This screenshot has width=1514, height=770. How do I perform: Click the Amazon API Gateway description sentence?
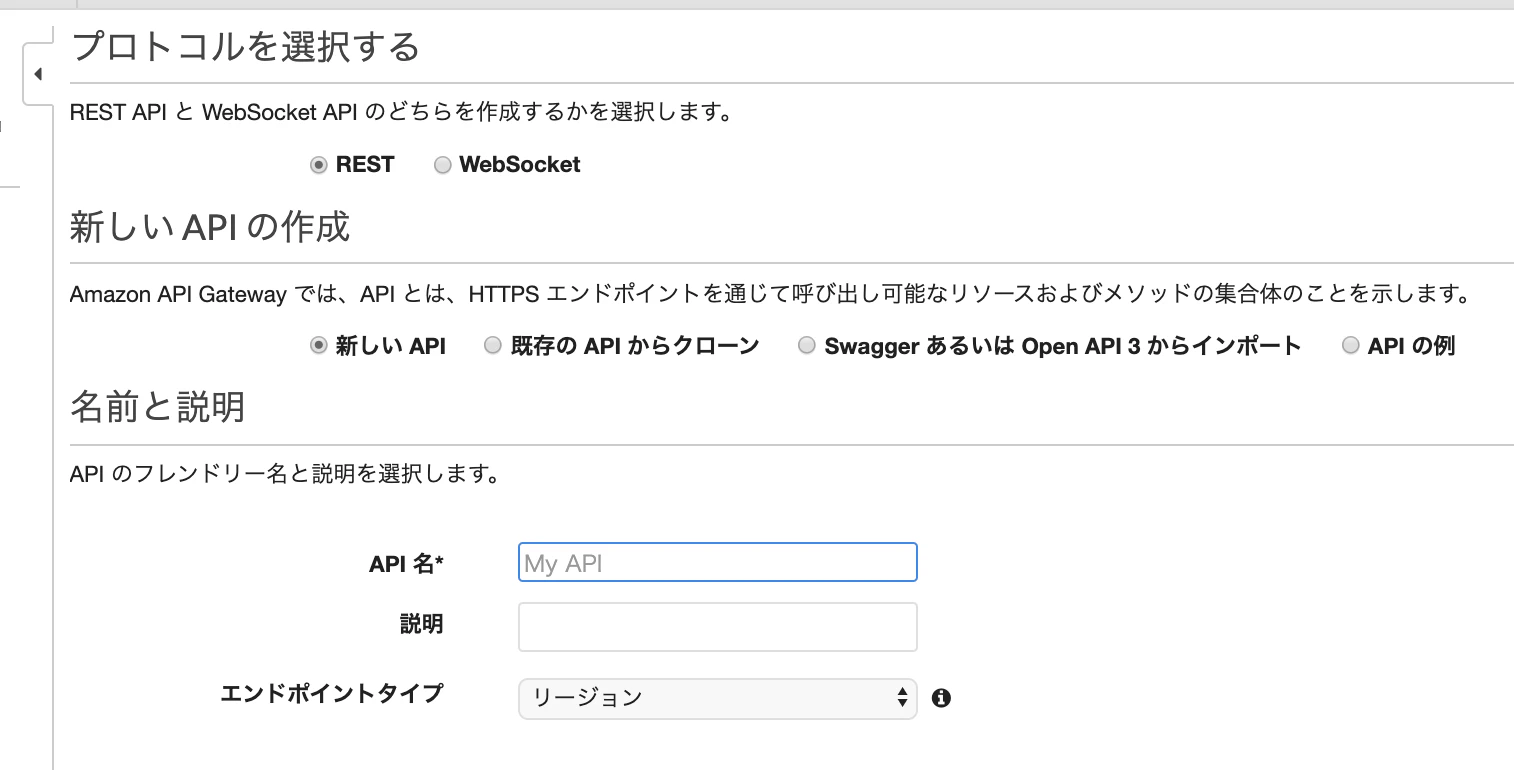point(770,295)
